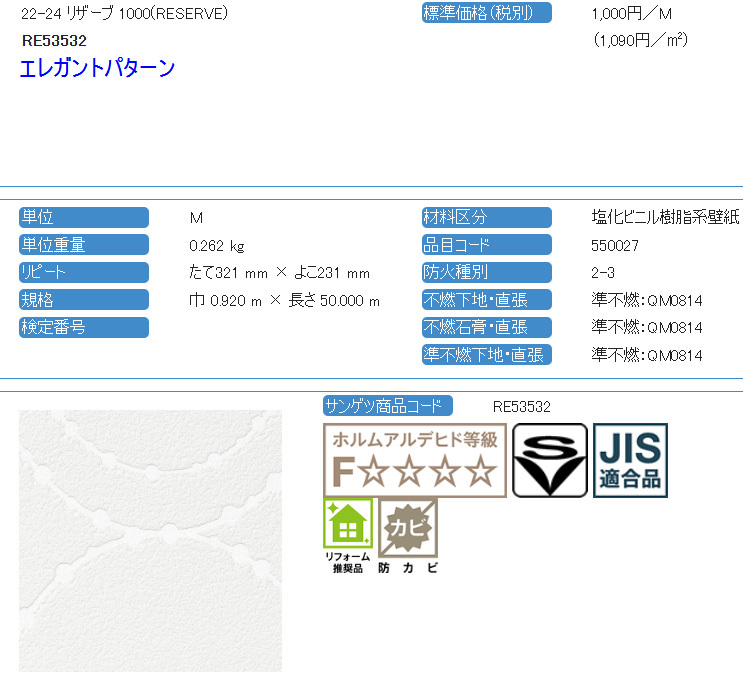Select the product code RE53532 heading
743x674 pixels.
[x=54, y=41]
